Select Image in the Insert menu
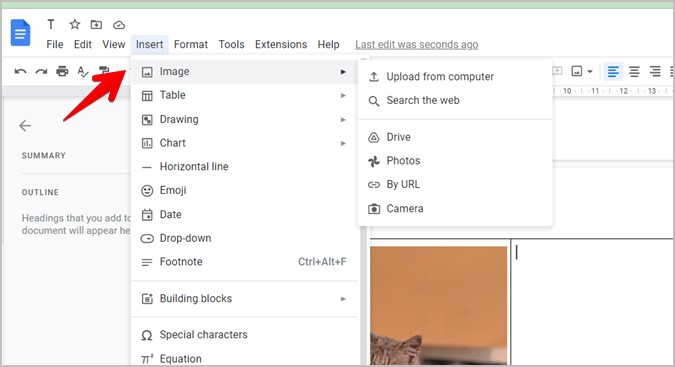This screenshot has height=367, width=675. [244, 71]
